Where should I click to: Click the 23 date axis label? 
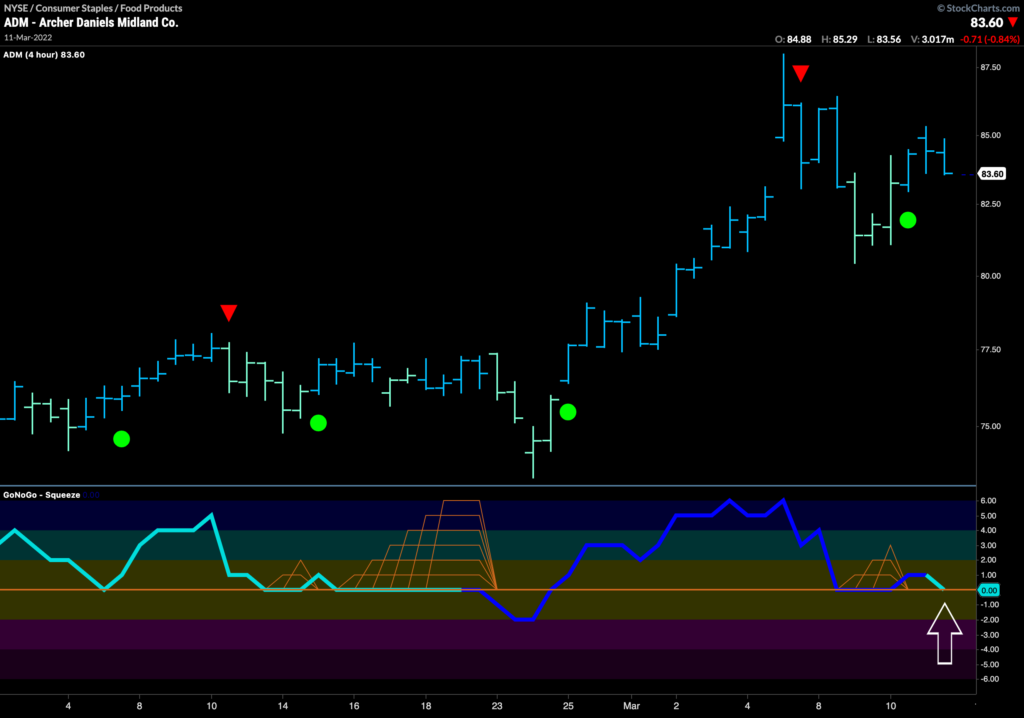point(497,706)
